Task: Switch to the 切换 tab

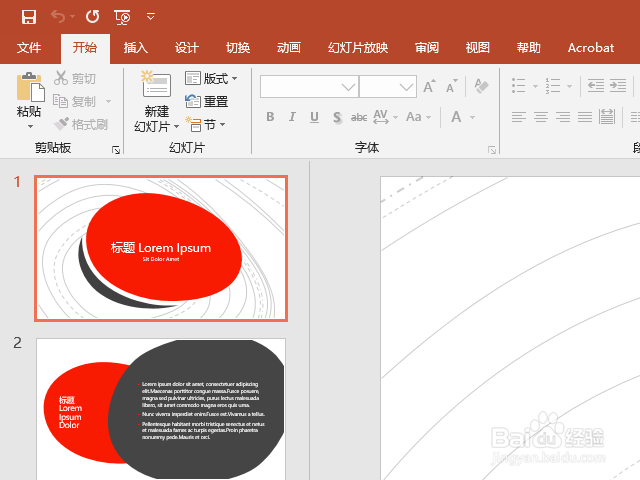Action: pos(238,48)
